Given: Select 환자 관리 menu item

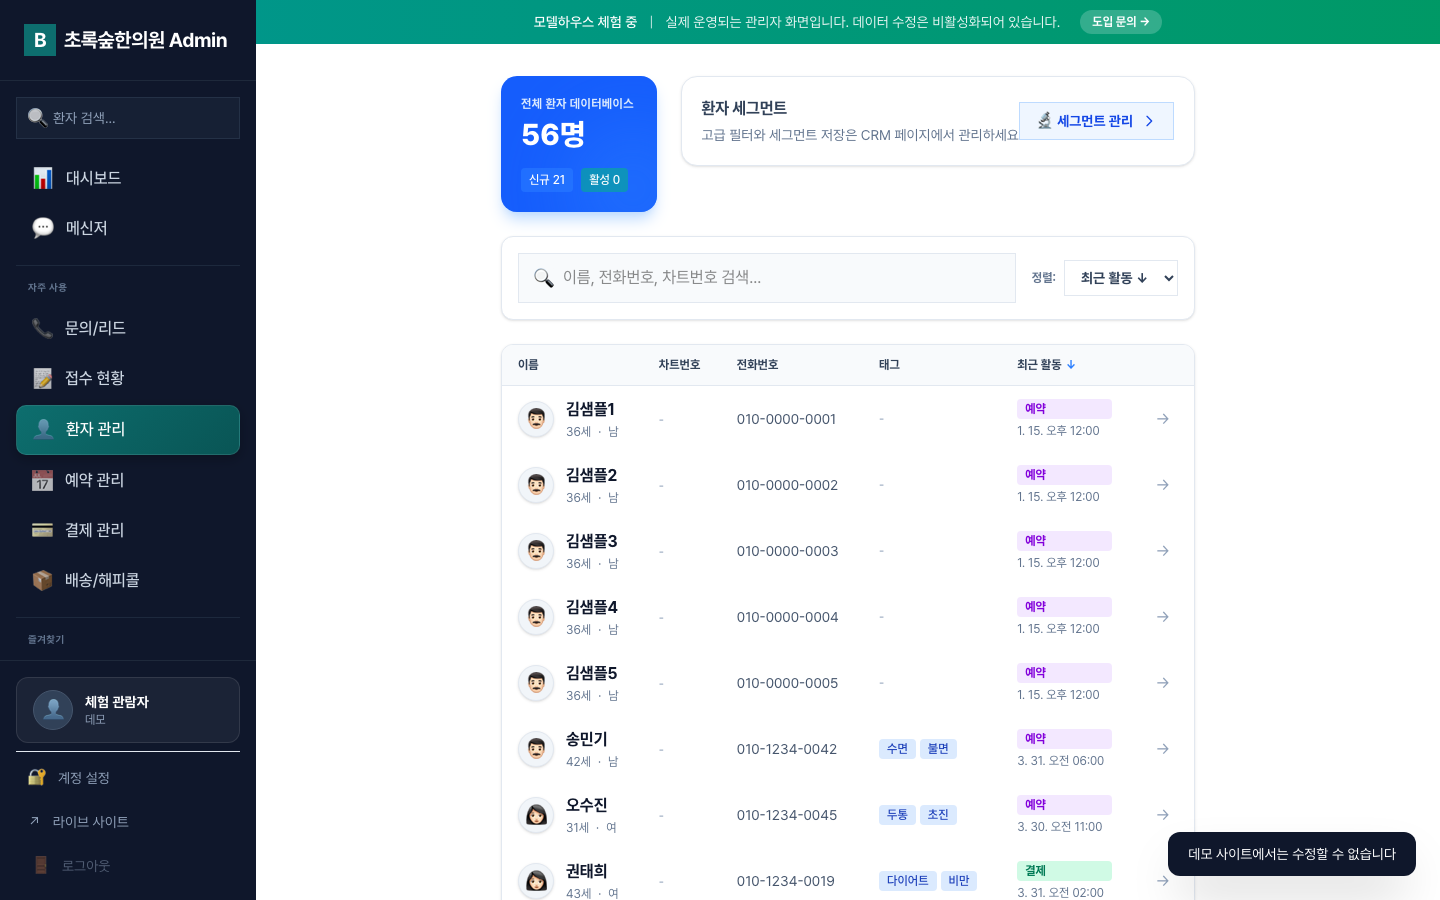Looking at the screenshot, I should pos(128,430).
